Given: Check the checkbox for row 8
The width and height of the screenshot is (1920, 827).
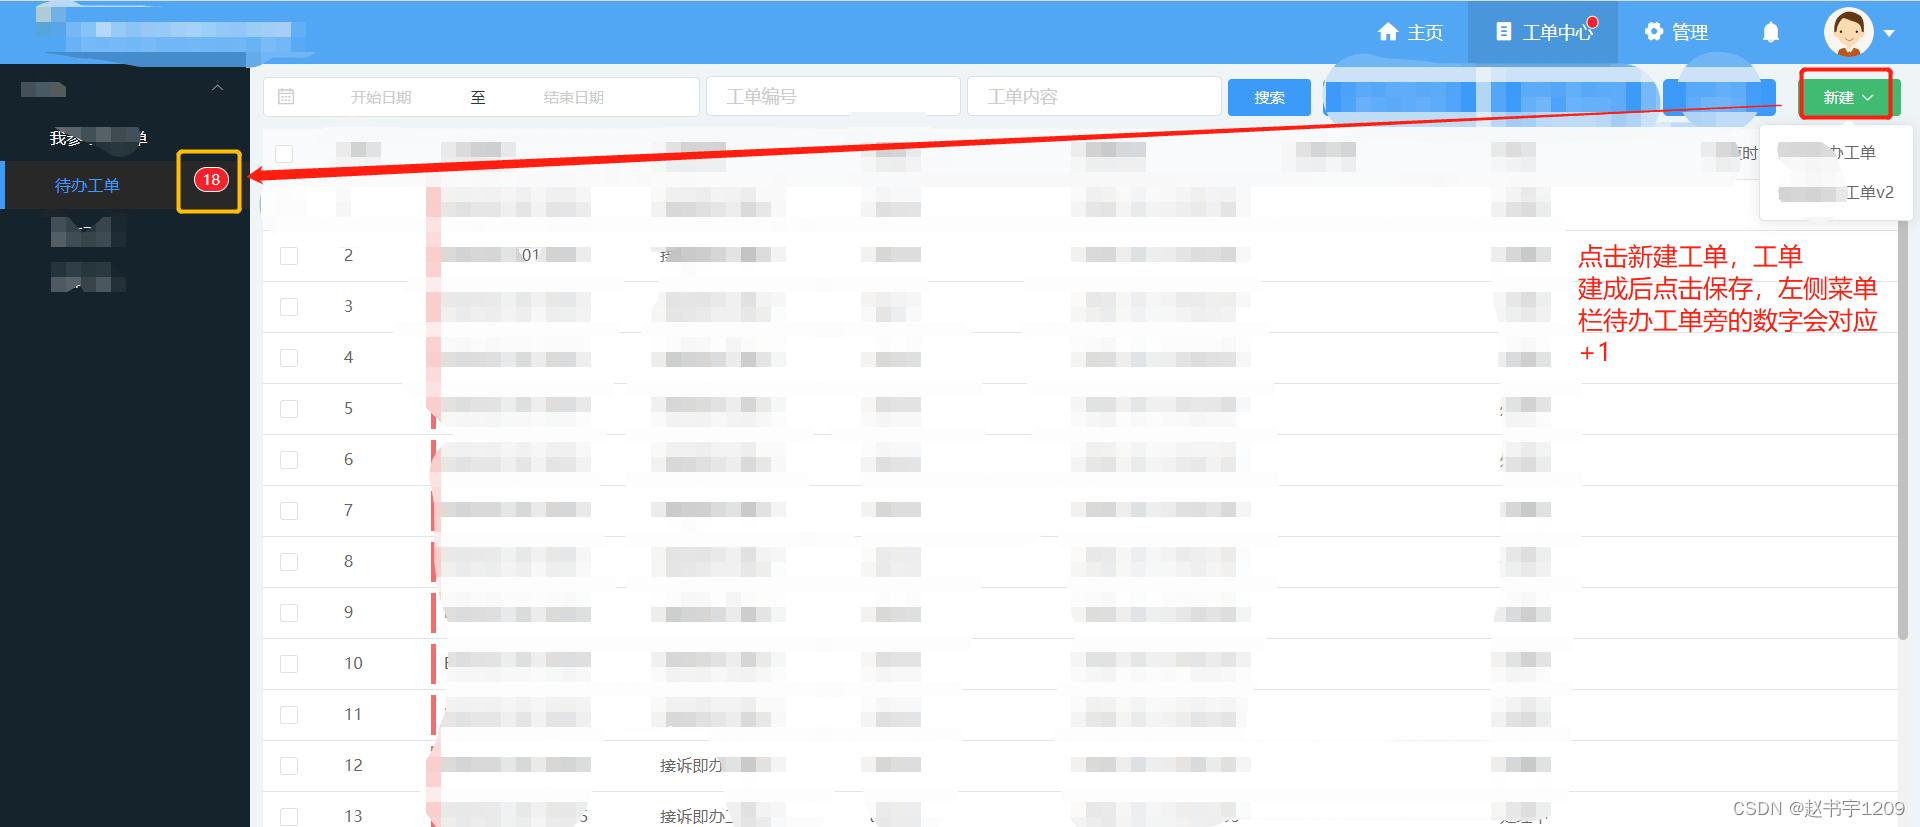Looking at the screenshot, I should 289,561.
